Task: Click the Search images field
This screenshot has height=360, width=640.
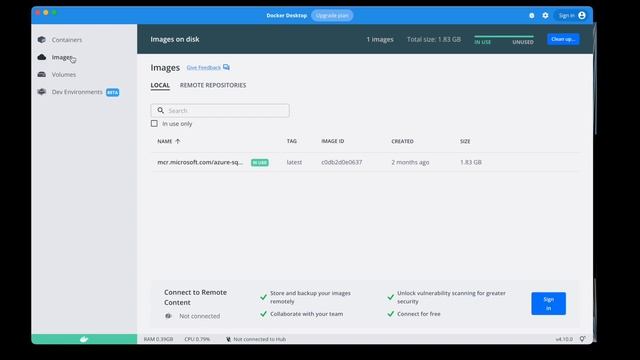Action: [220, 111]
